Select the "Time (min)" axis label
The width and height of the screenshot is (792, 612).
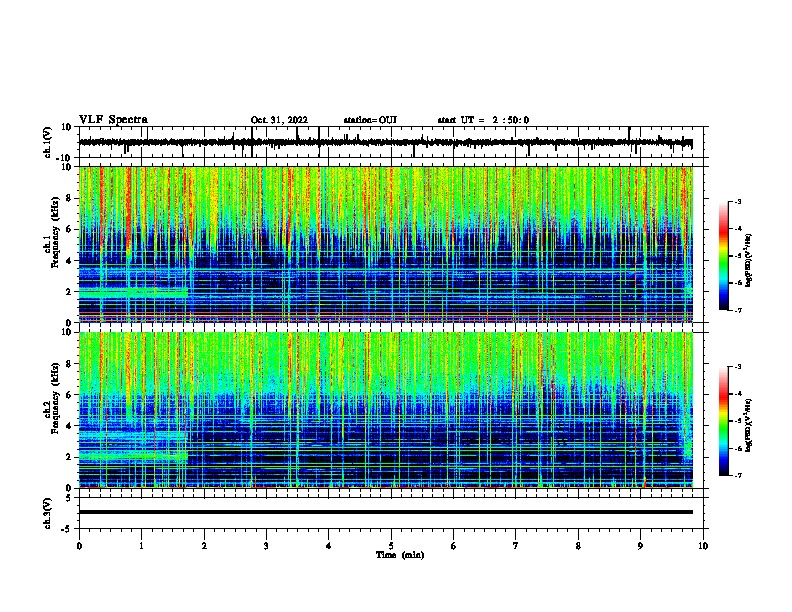400,555
